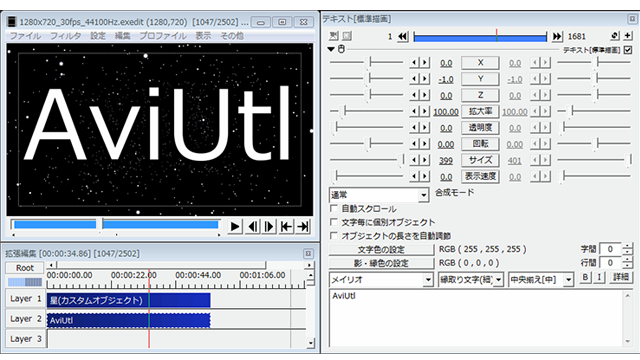Check 文字毎に個別オブジェクト option

(x=334, y=222)
